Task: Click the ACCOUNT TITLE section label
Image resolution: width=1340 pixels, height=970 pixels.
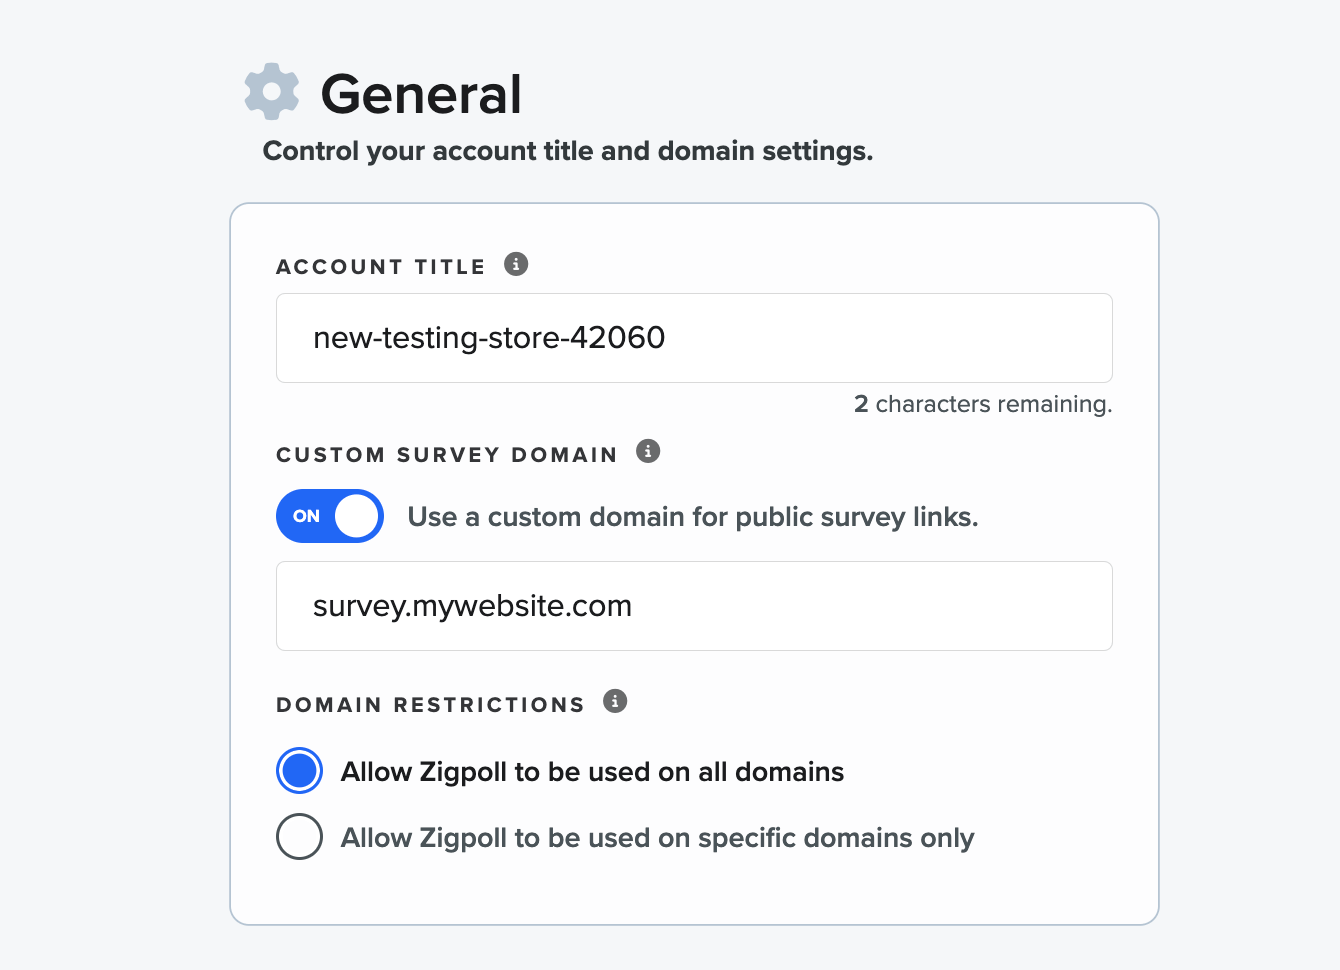Action: 380,266
